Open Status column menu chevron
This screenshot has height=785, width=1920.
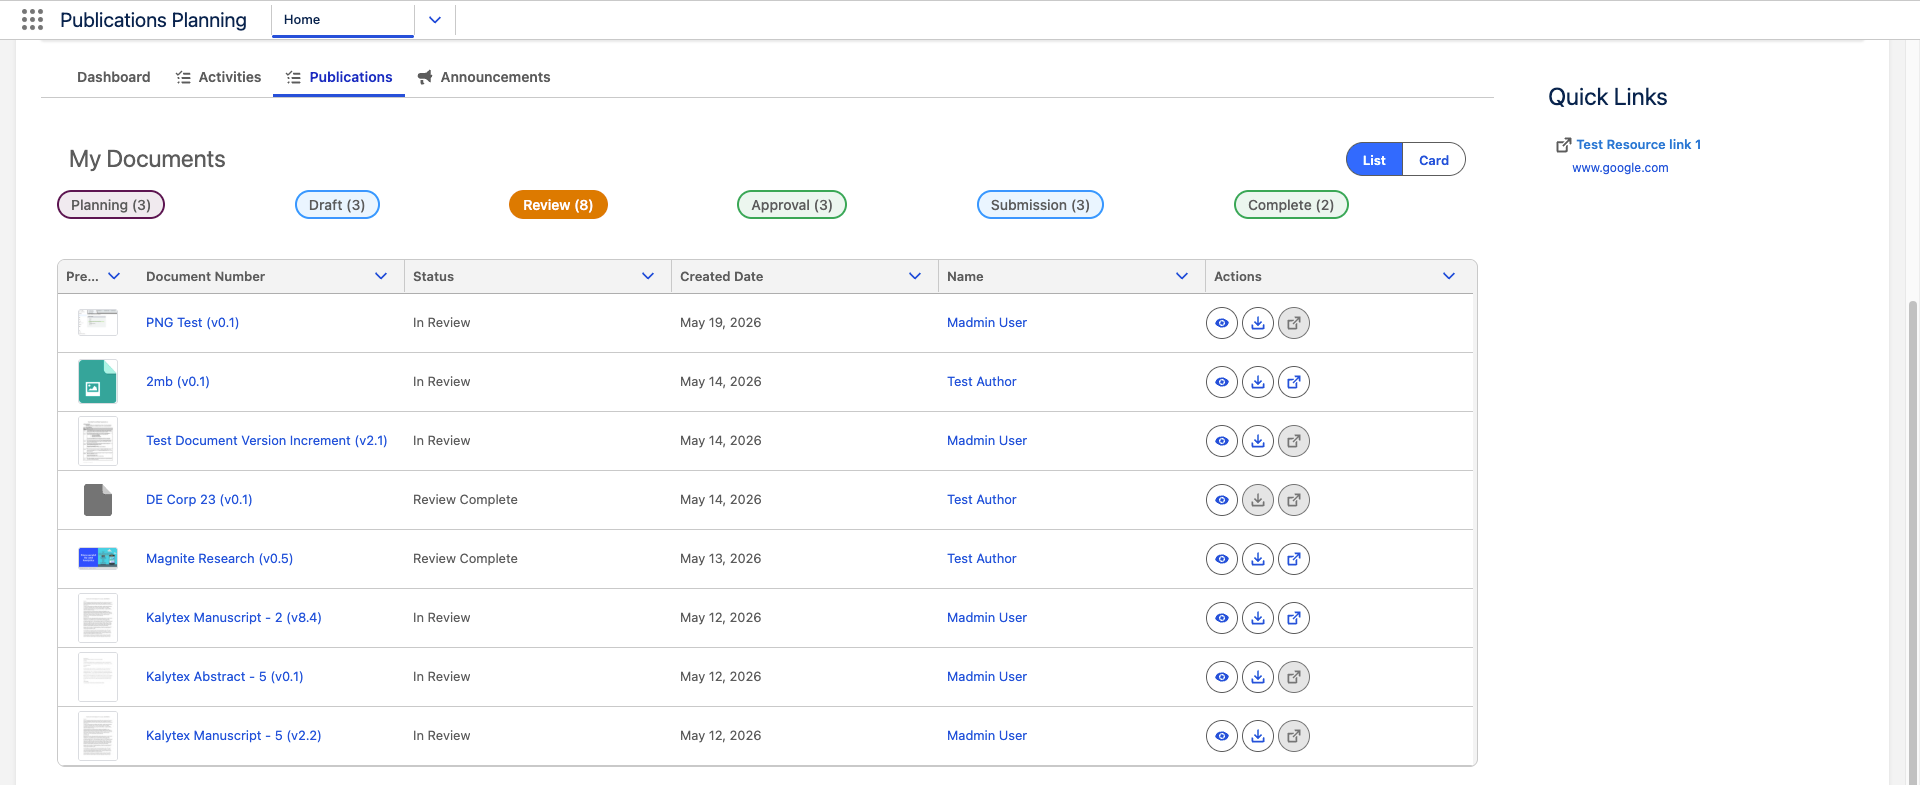pos(648,276)
